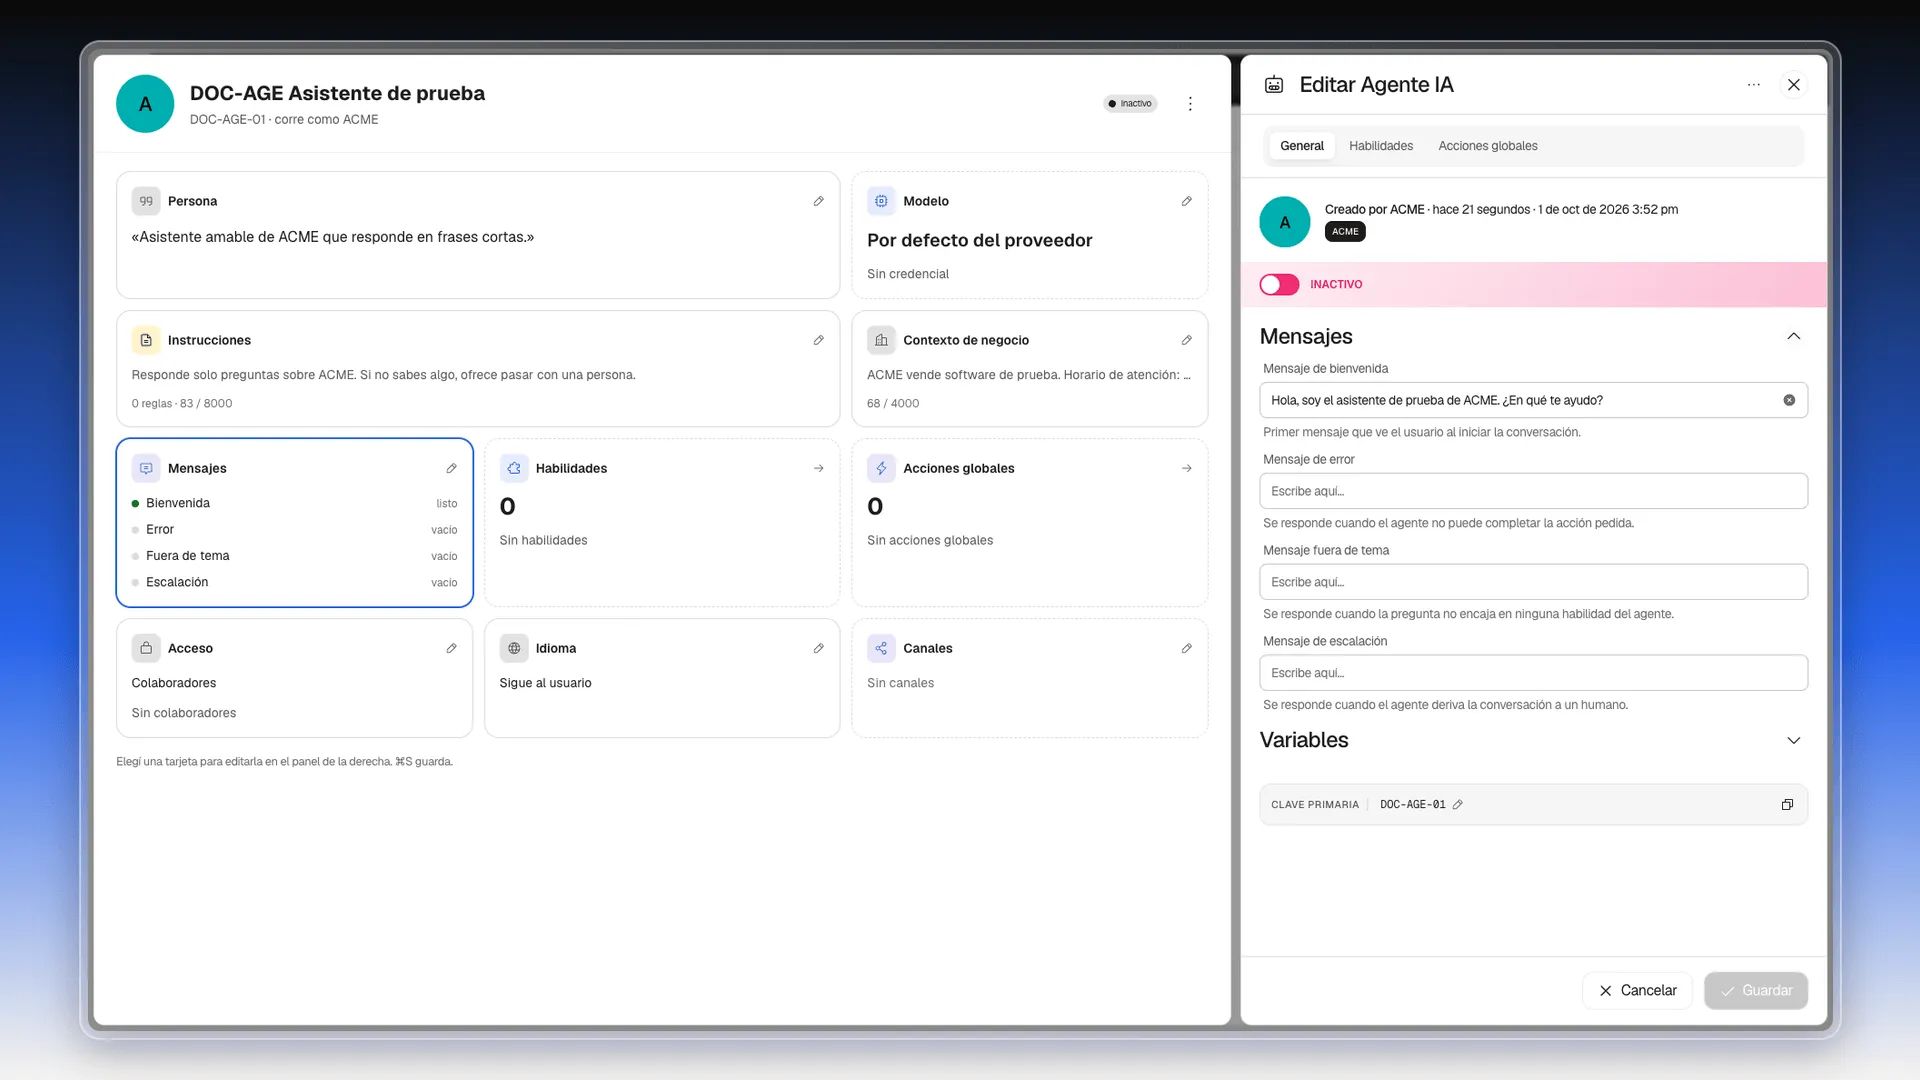Click the Guardar button
This screenshot has height=1080, width=1920.
[1756, 990]
